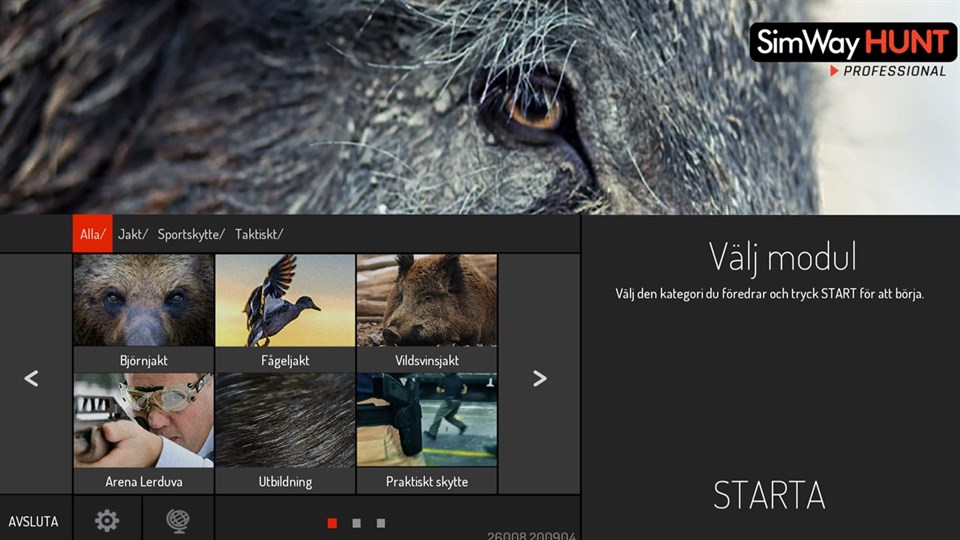Jump to the third page indicator dot
960x540 pixels.
(x=381, y=523)
